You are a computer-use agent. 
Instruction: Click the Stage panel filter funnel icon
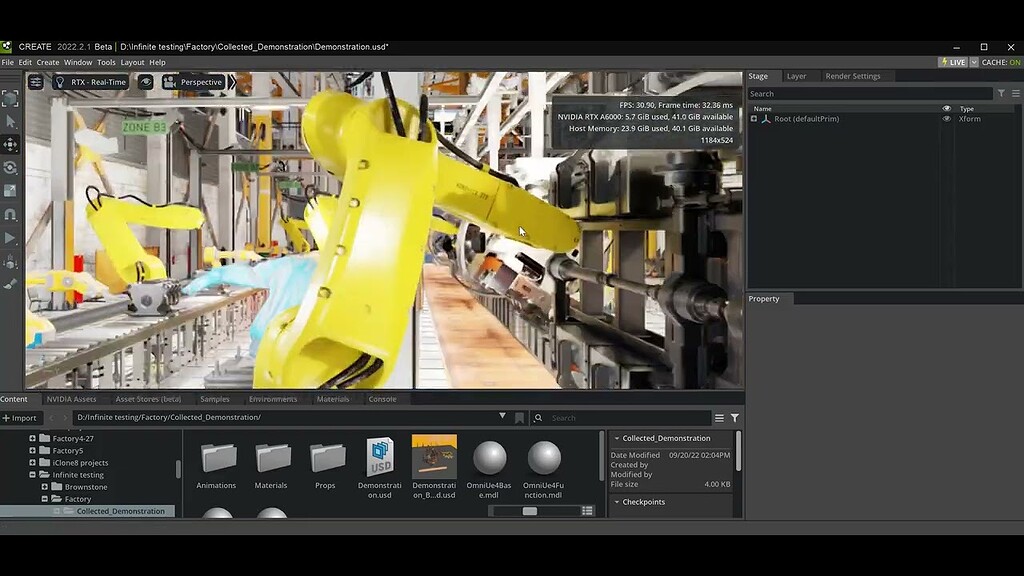coord(1001,94)
